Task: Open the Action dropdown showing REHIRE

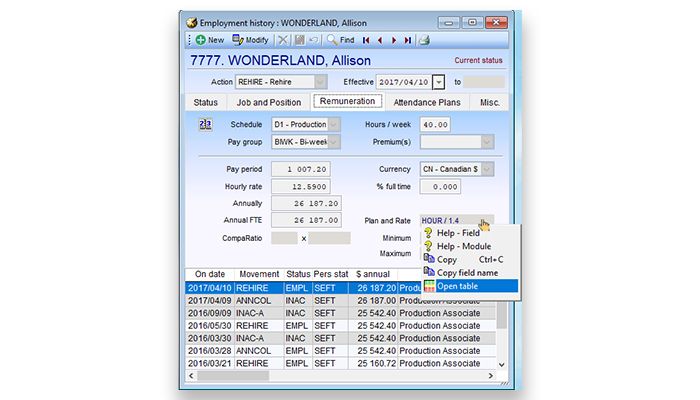Action: pyautogui.click(x=320, y=82)
